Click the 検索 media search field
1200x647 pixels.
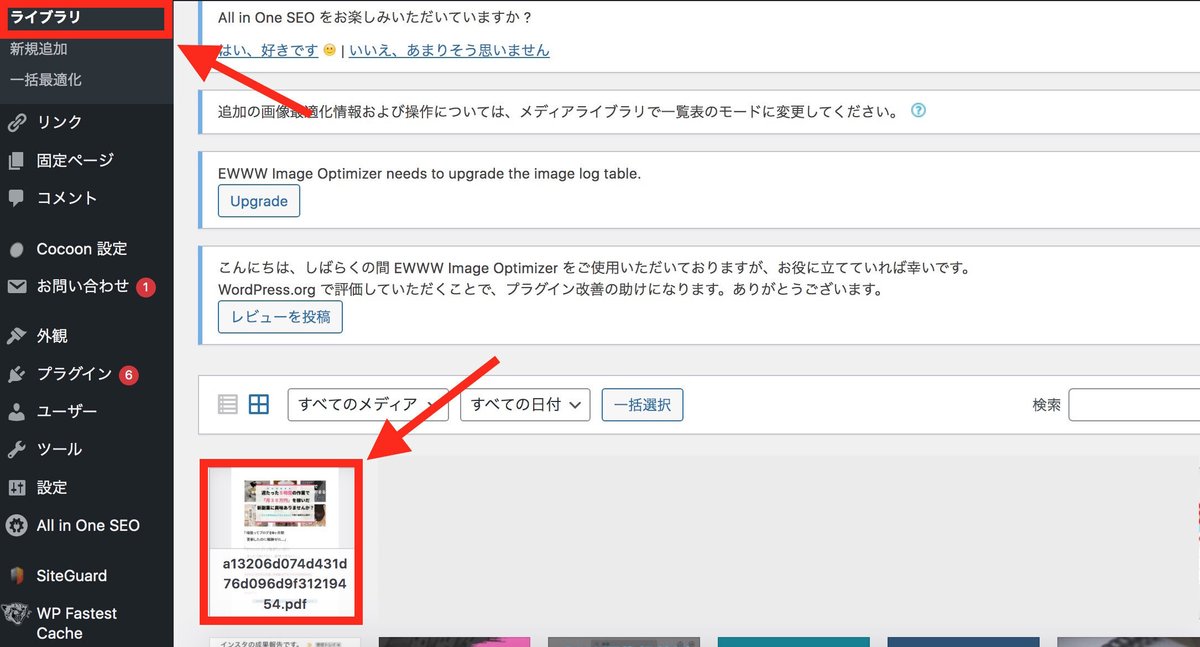(1134, 405)
